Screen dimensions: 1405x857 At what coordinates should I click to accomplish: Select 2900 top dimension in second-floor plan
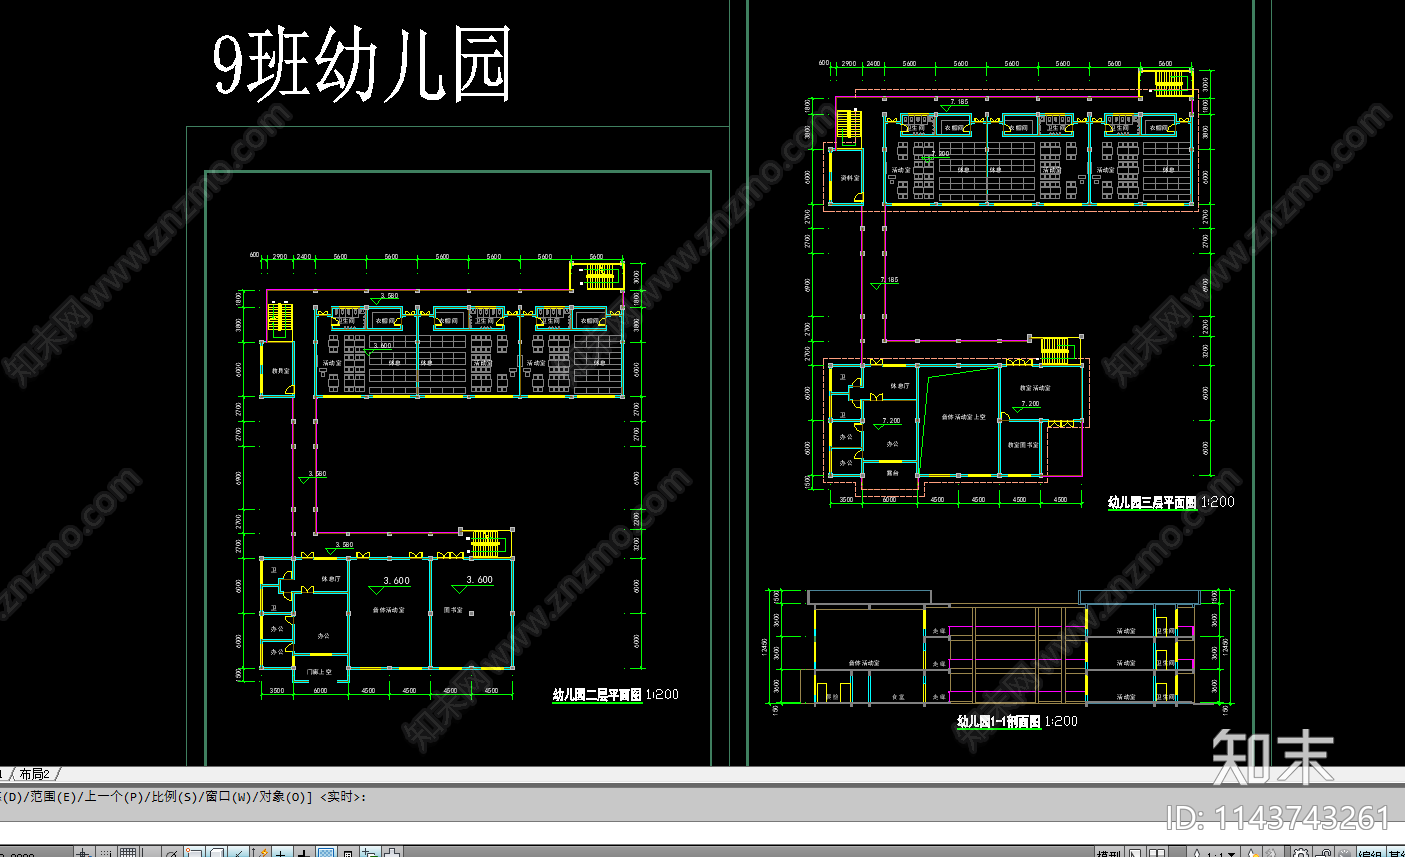[280, 256]
